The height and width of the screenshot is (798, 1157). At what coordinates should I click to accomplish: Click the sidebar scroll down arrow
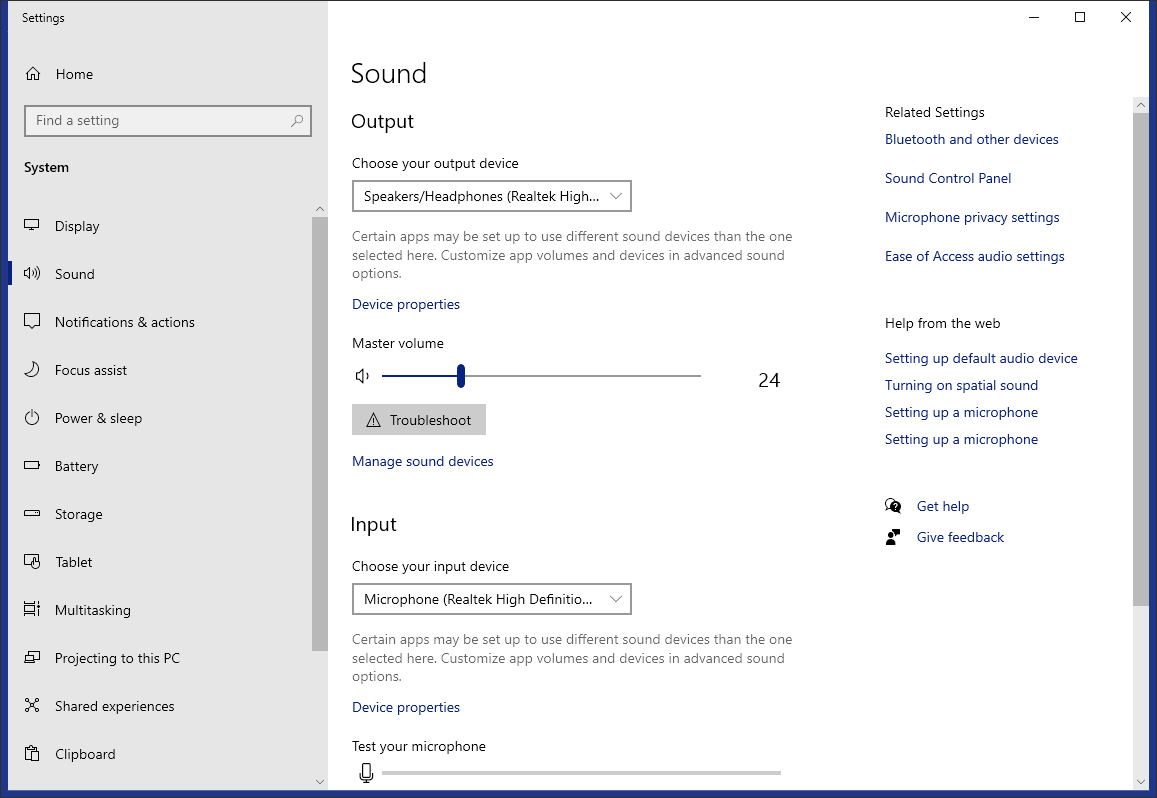pyautogui.click(x=320, y=781)
